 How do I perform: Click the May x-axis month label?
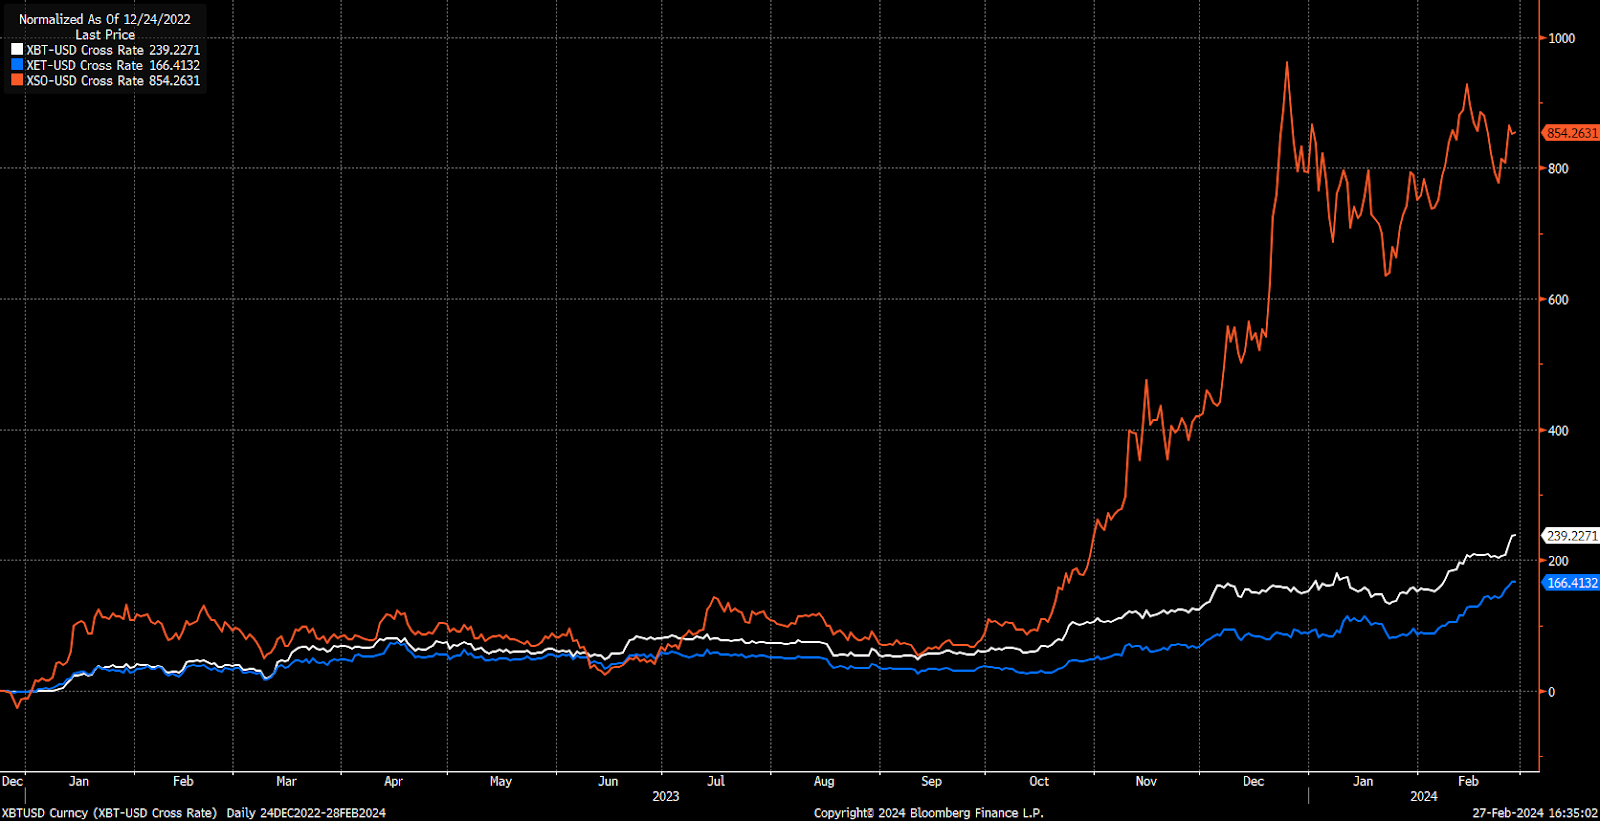(501, 781)
